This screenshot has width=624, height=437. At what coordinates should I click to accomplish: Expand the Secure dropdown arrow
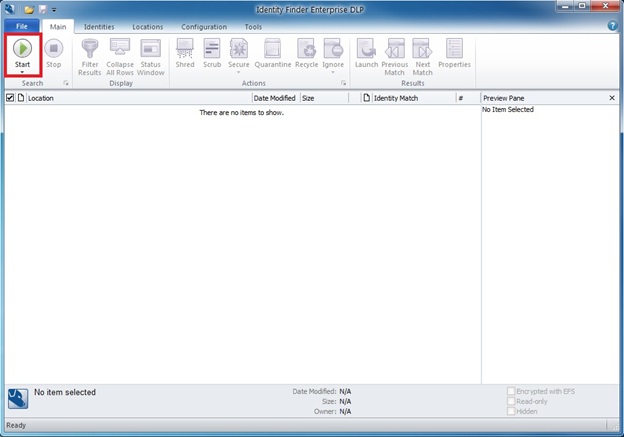238,72
